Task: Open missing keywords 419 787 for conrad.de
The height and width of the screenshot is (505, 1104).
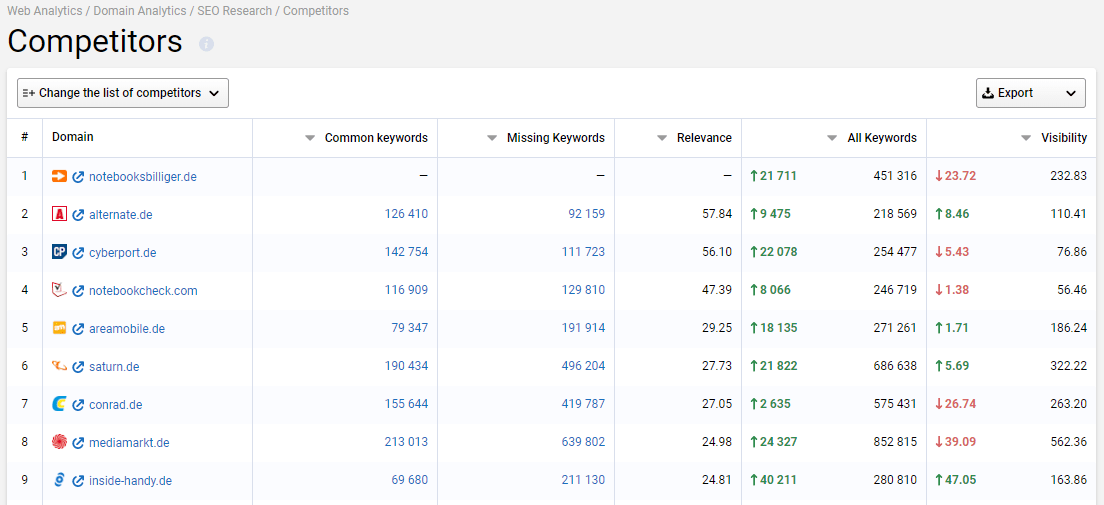Action: 583,404
